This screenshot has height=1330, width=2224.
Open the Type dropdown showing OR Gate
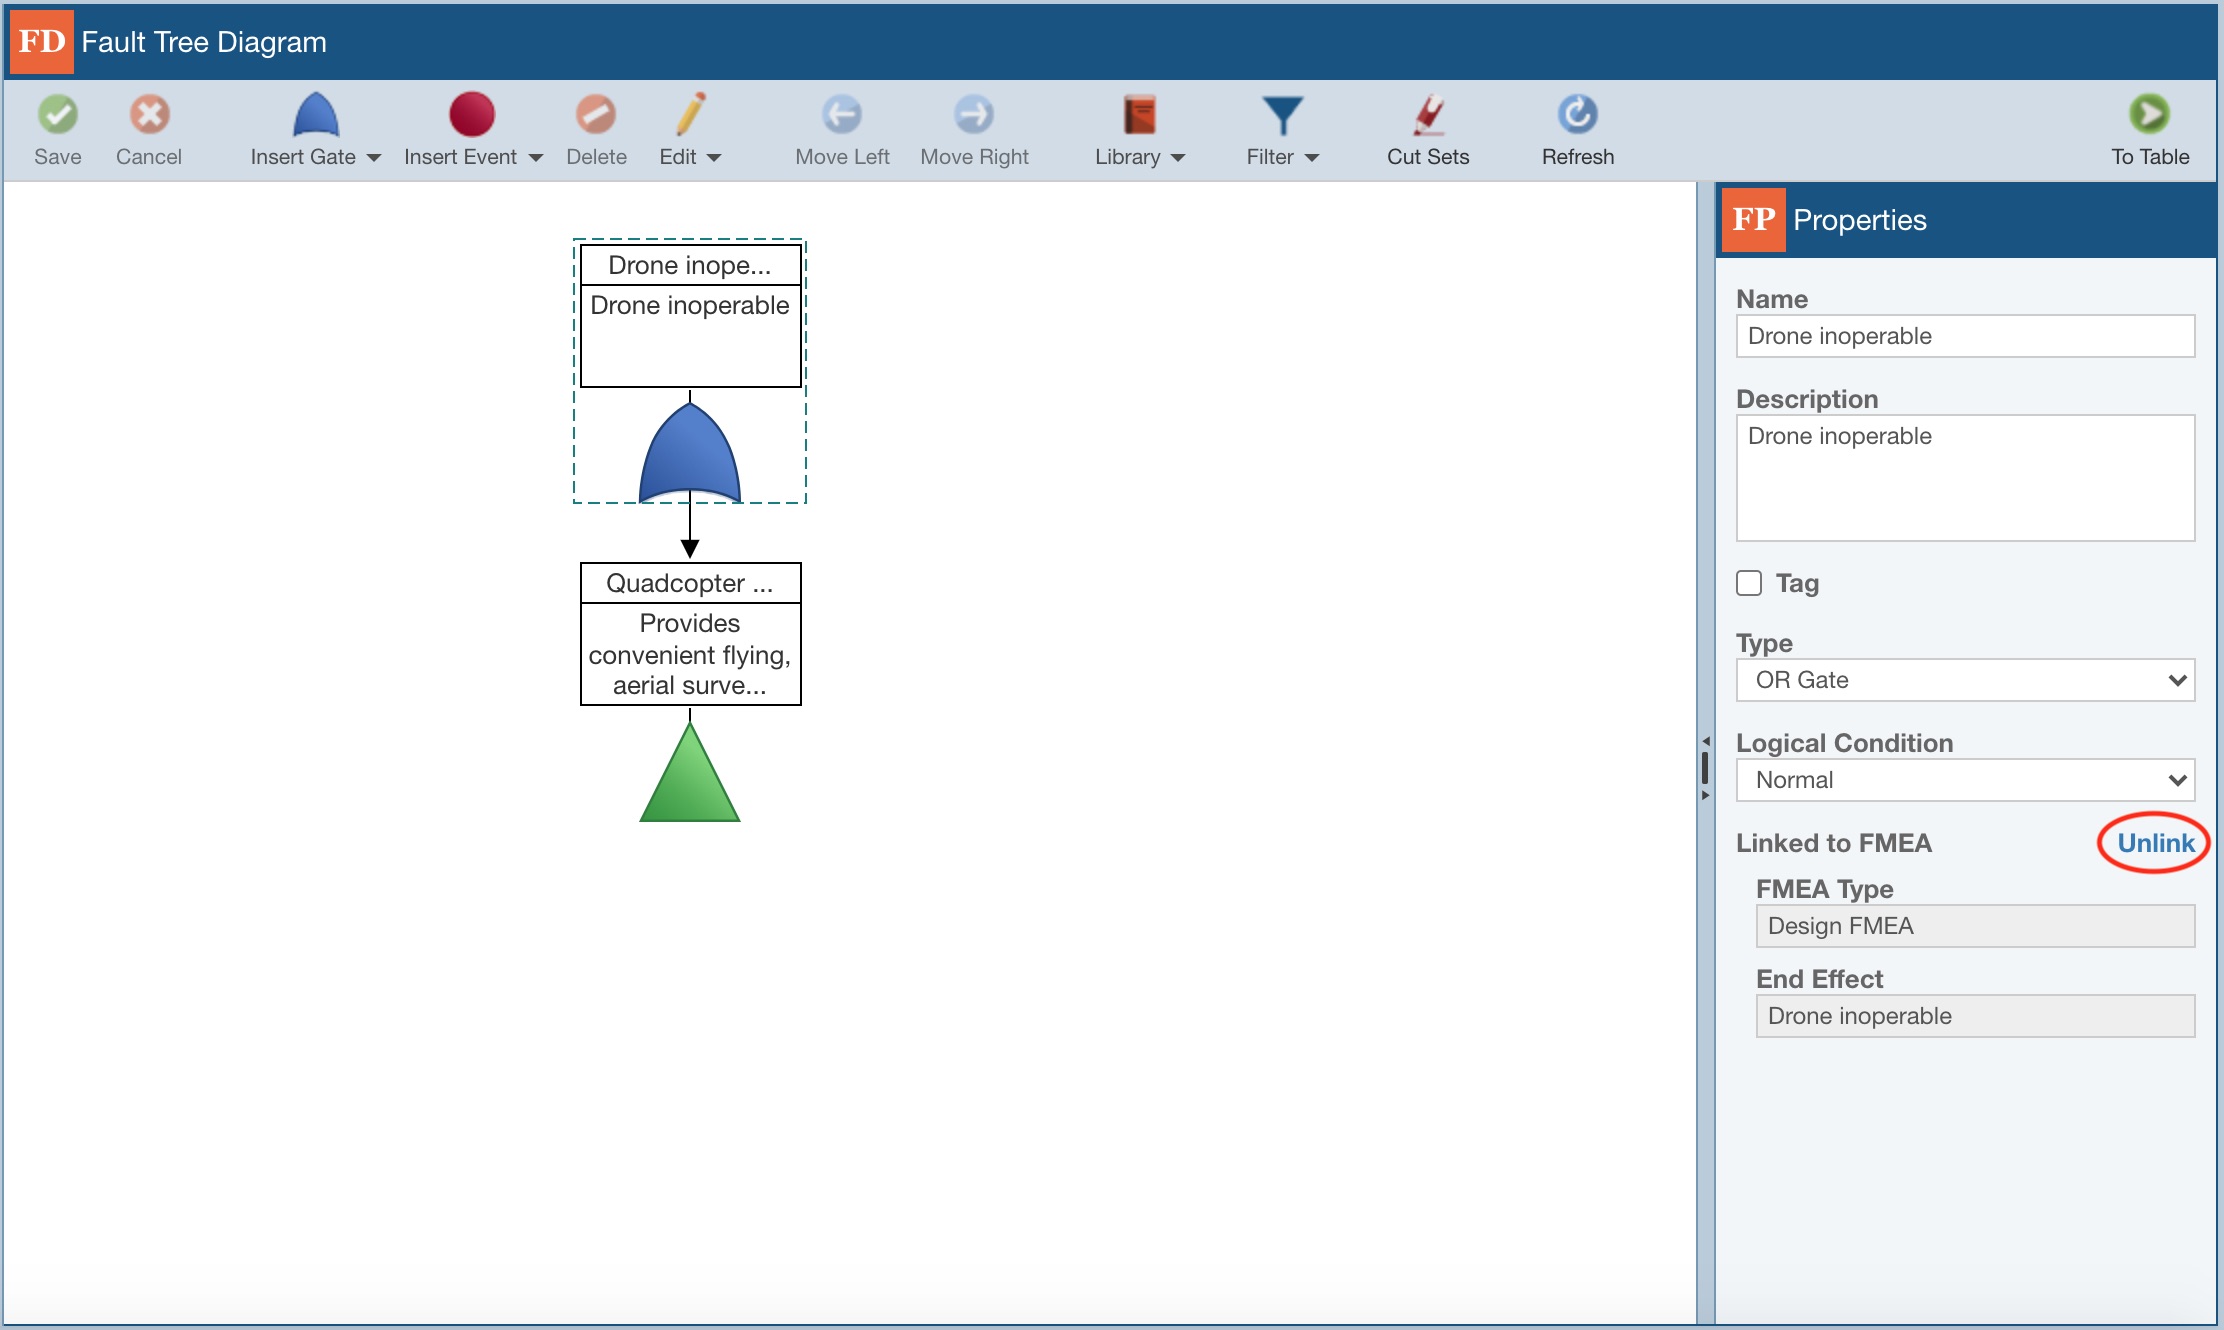coord(1963,680)
